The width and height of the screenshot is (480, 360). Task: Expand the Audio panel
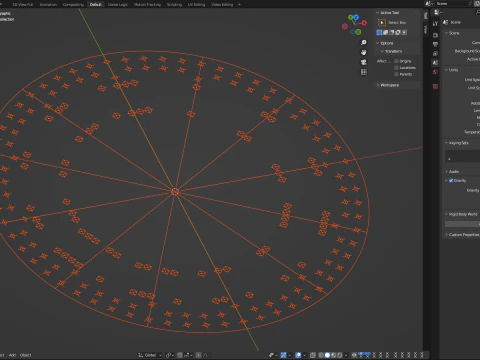[446, 171]
